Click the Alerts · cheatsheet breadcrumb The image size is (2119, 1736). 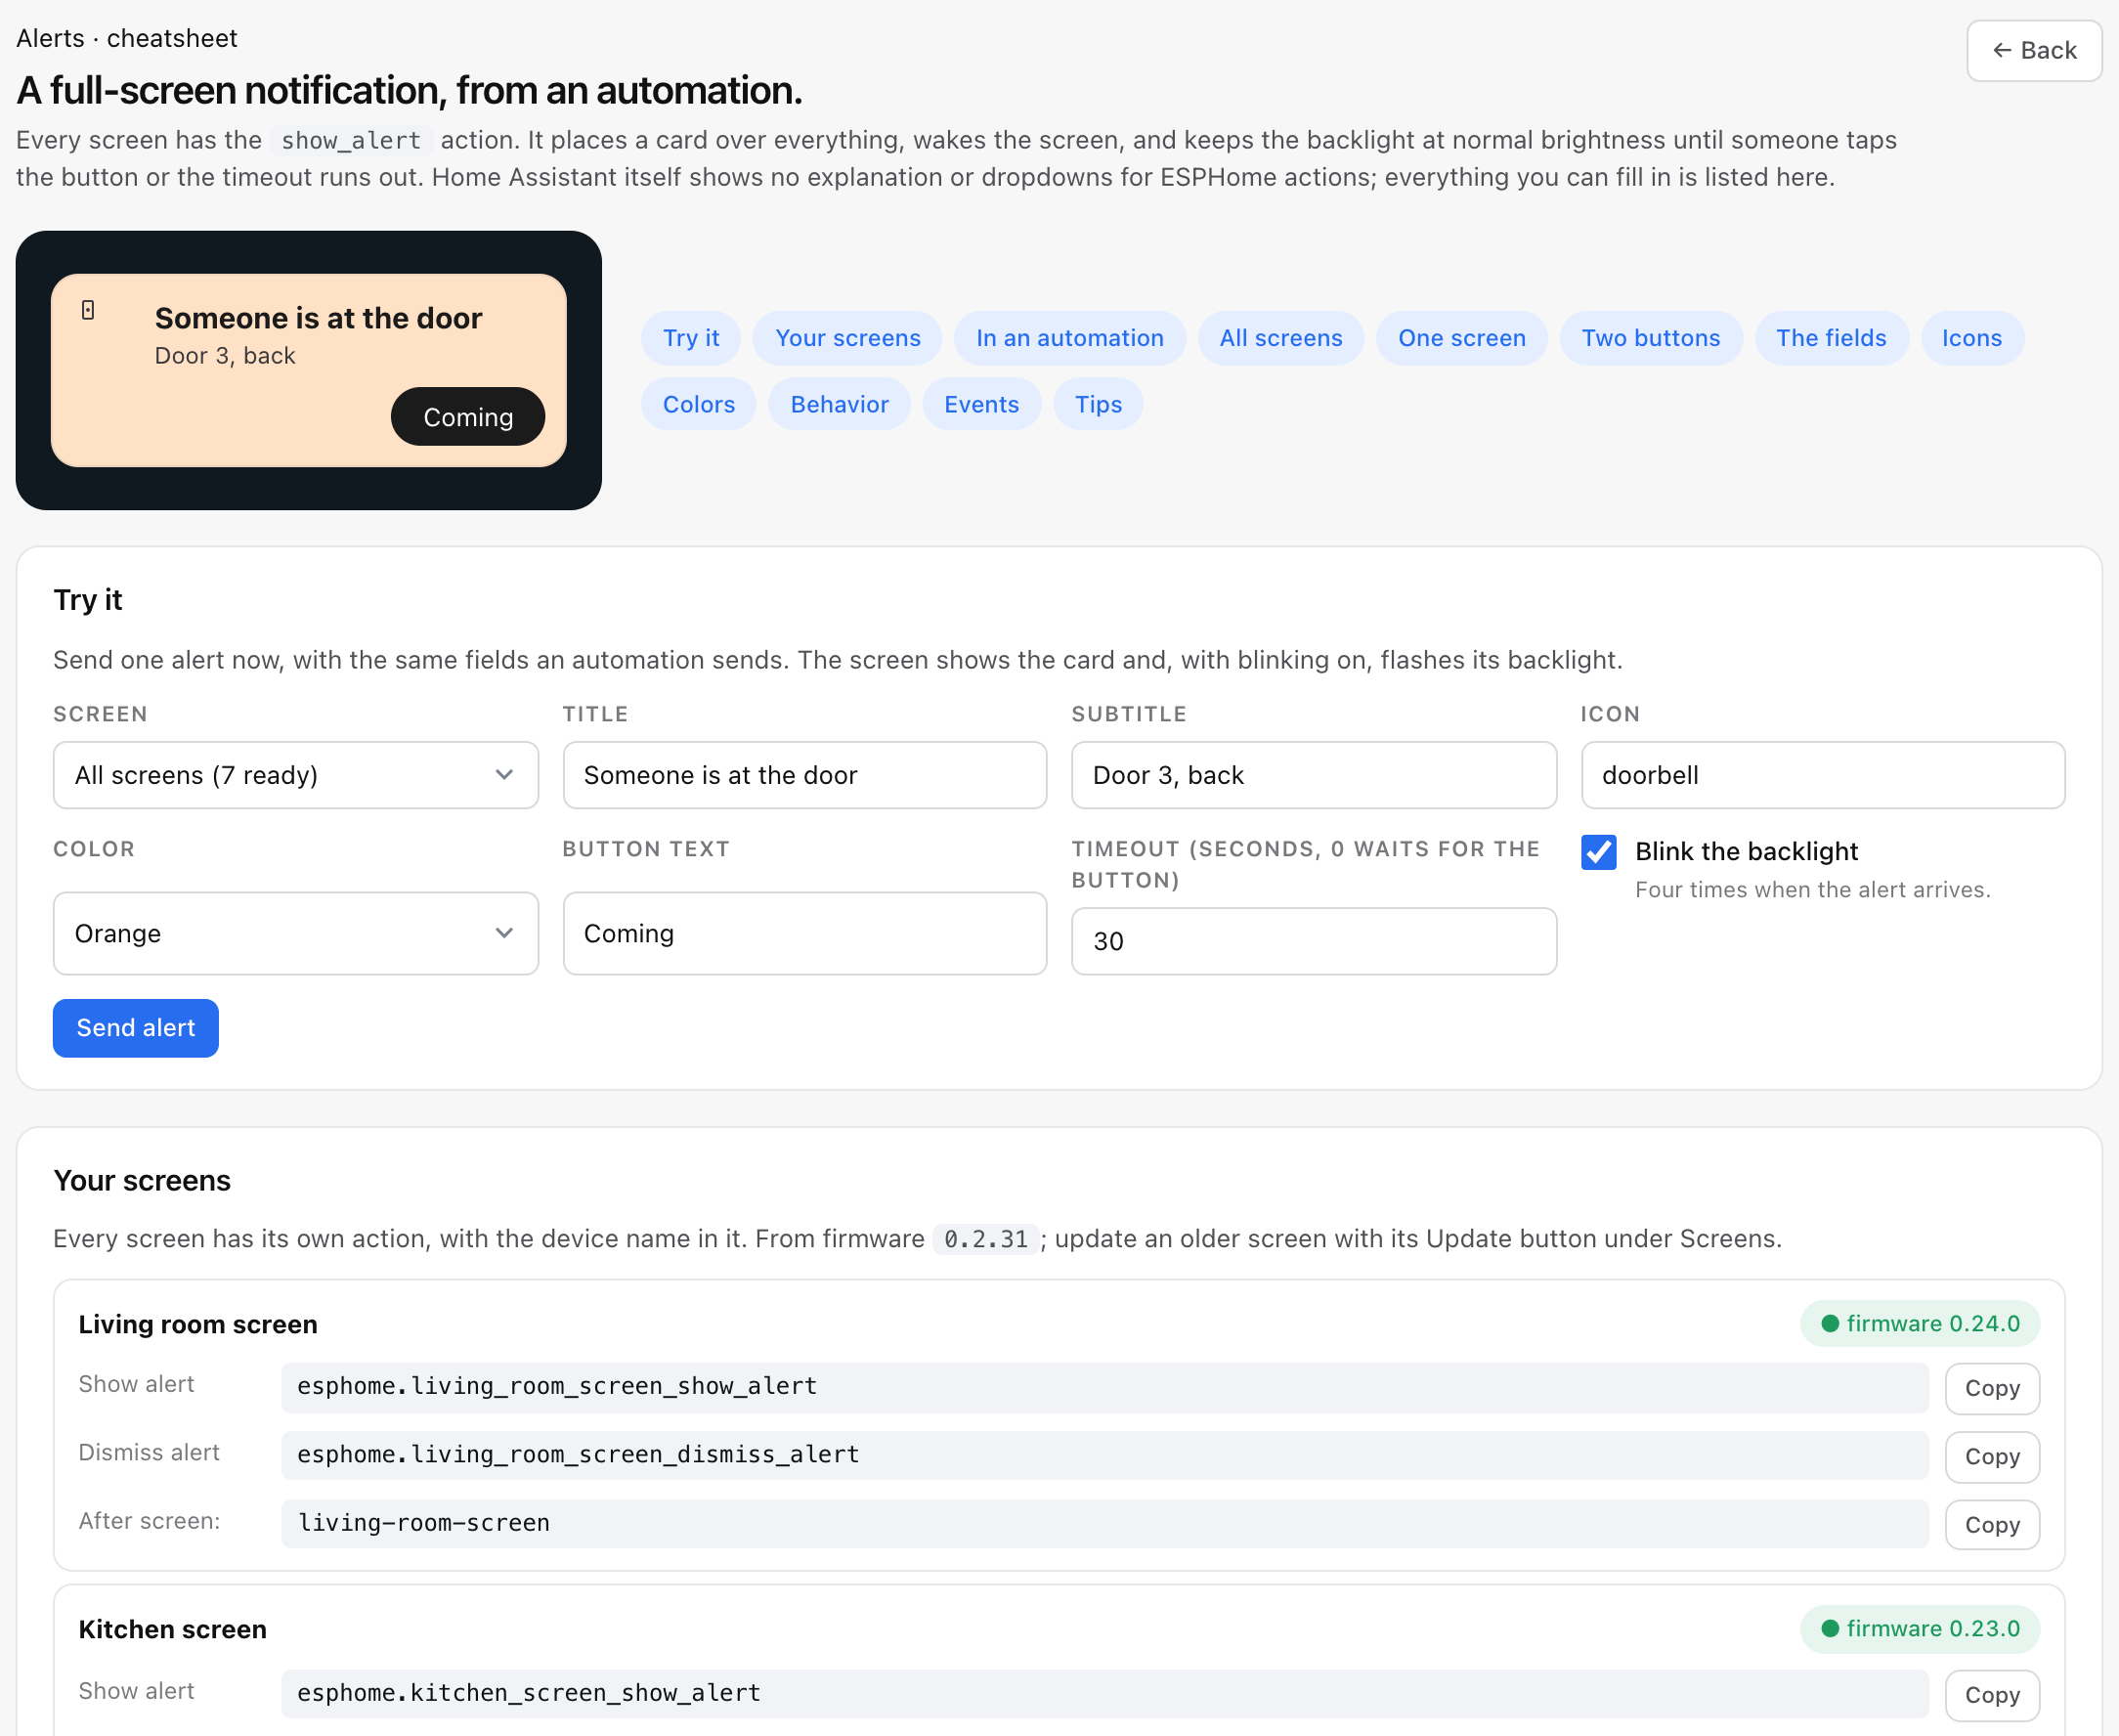pyautogui.click(x=127, y=38)
